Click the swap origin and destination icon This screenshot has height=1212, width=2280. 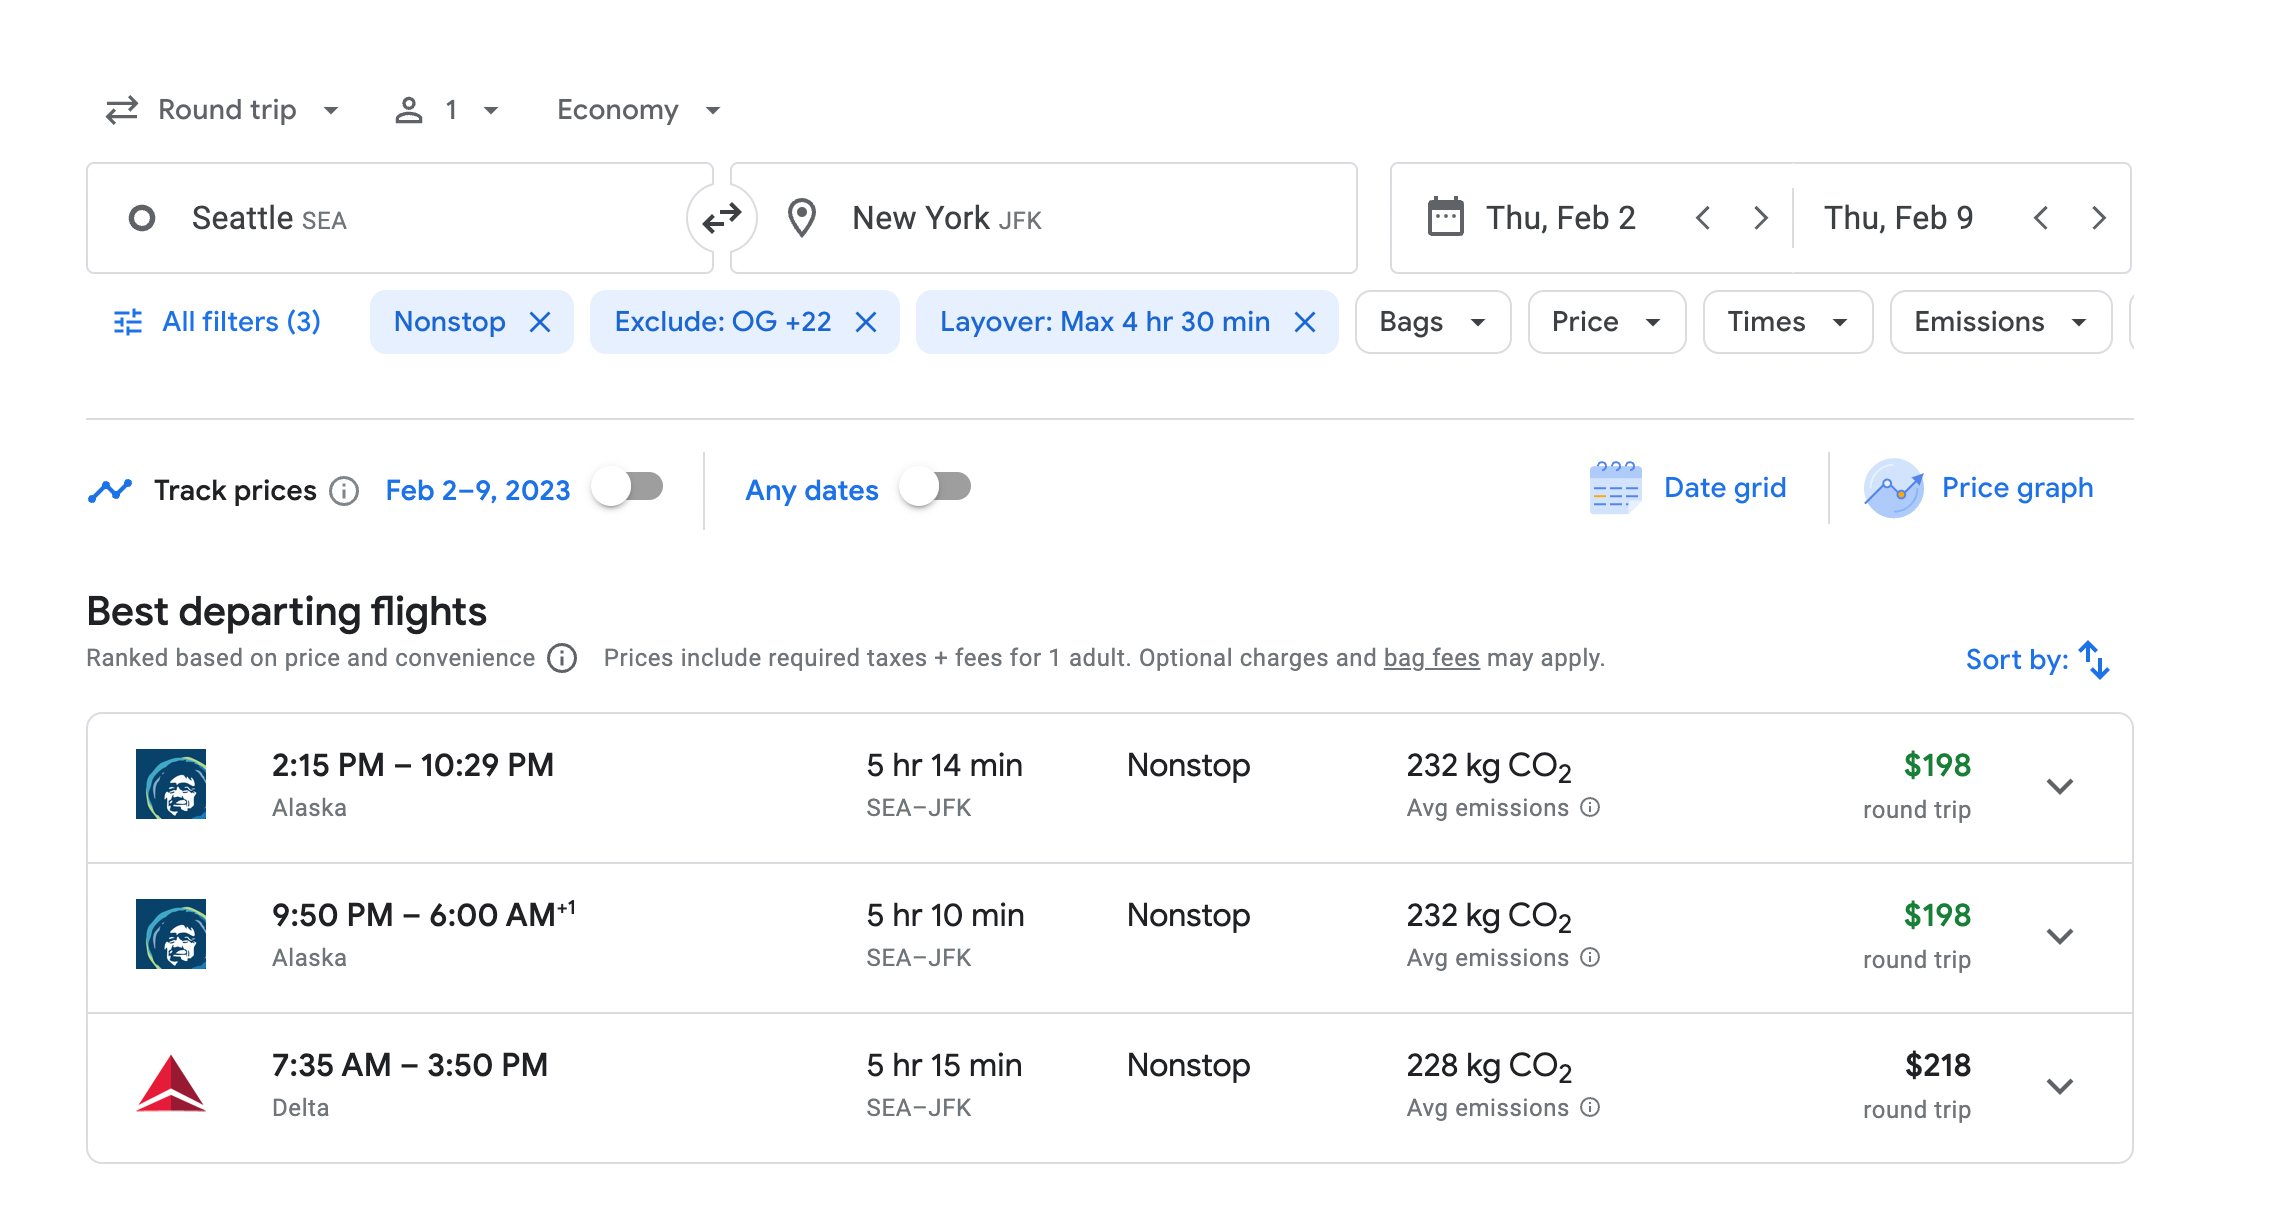(x=721, y=218)
